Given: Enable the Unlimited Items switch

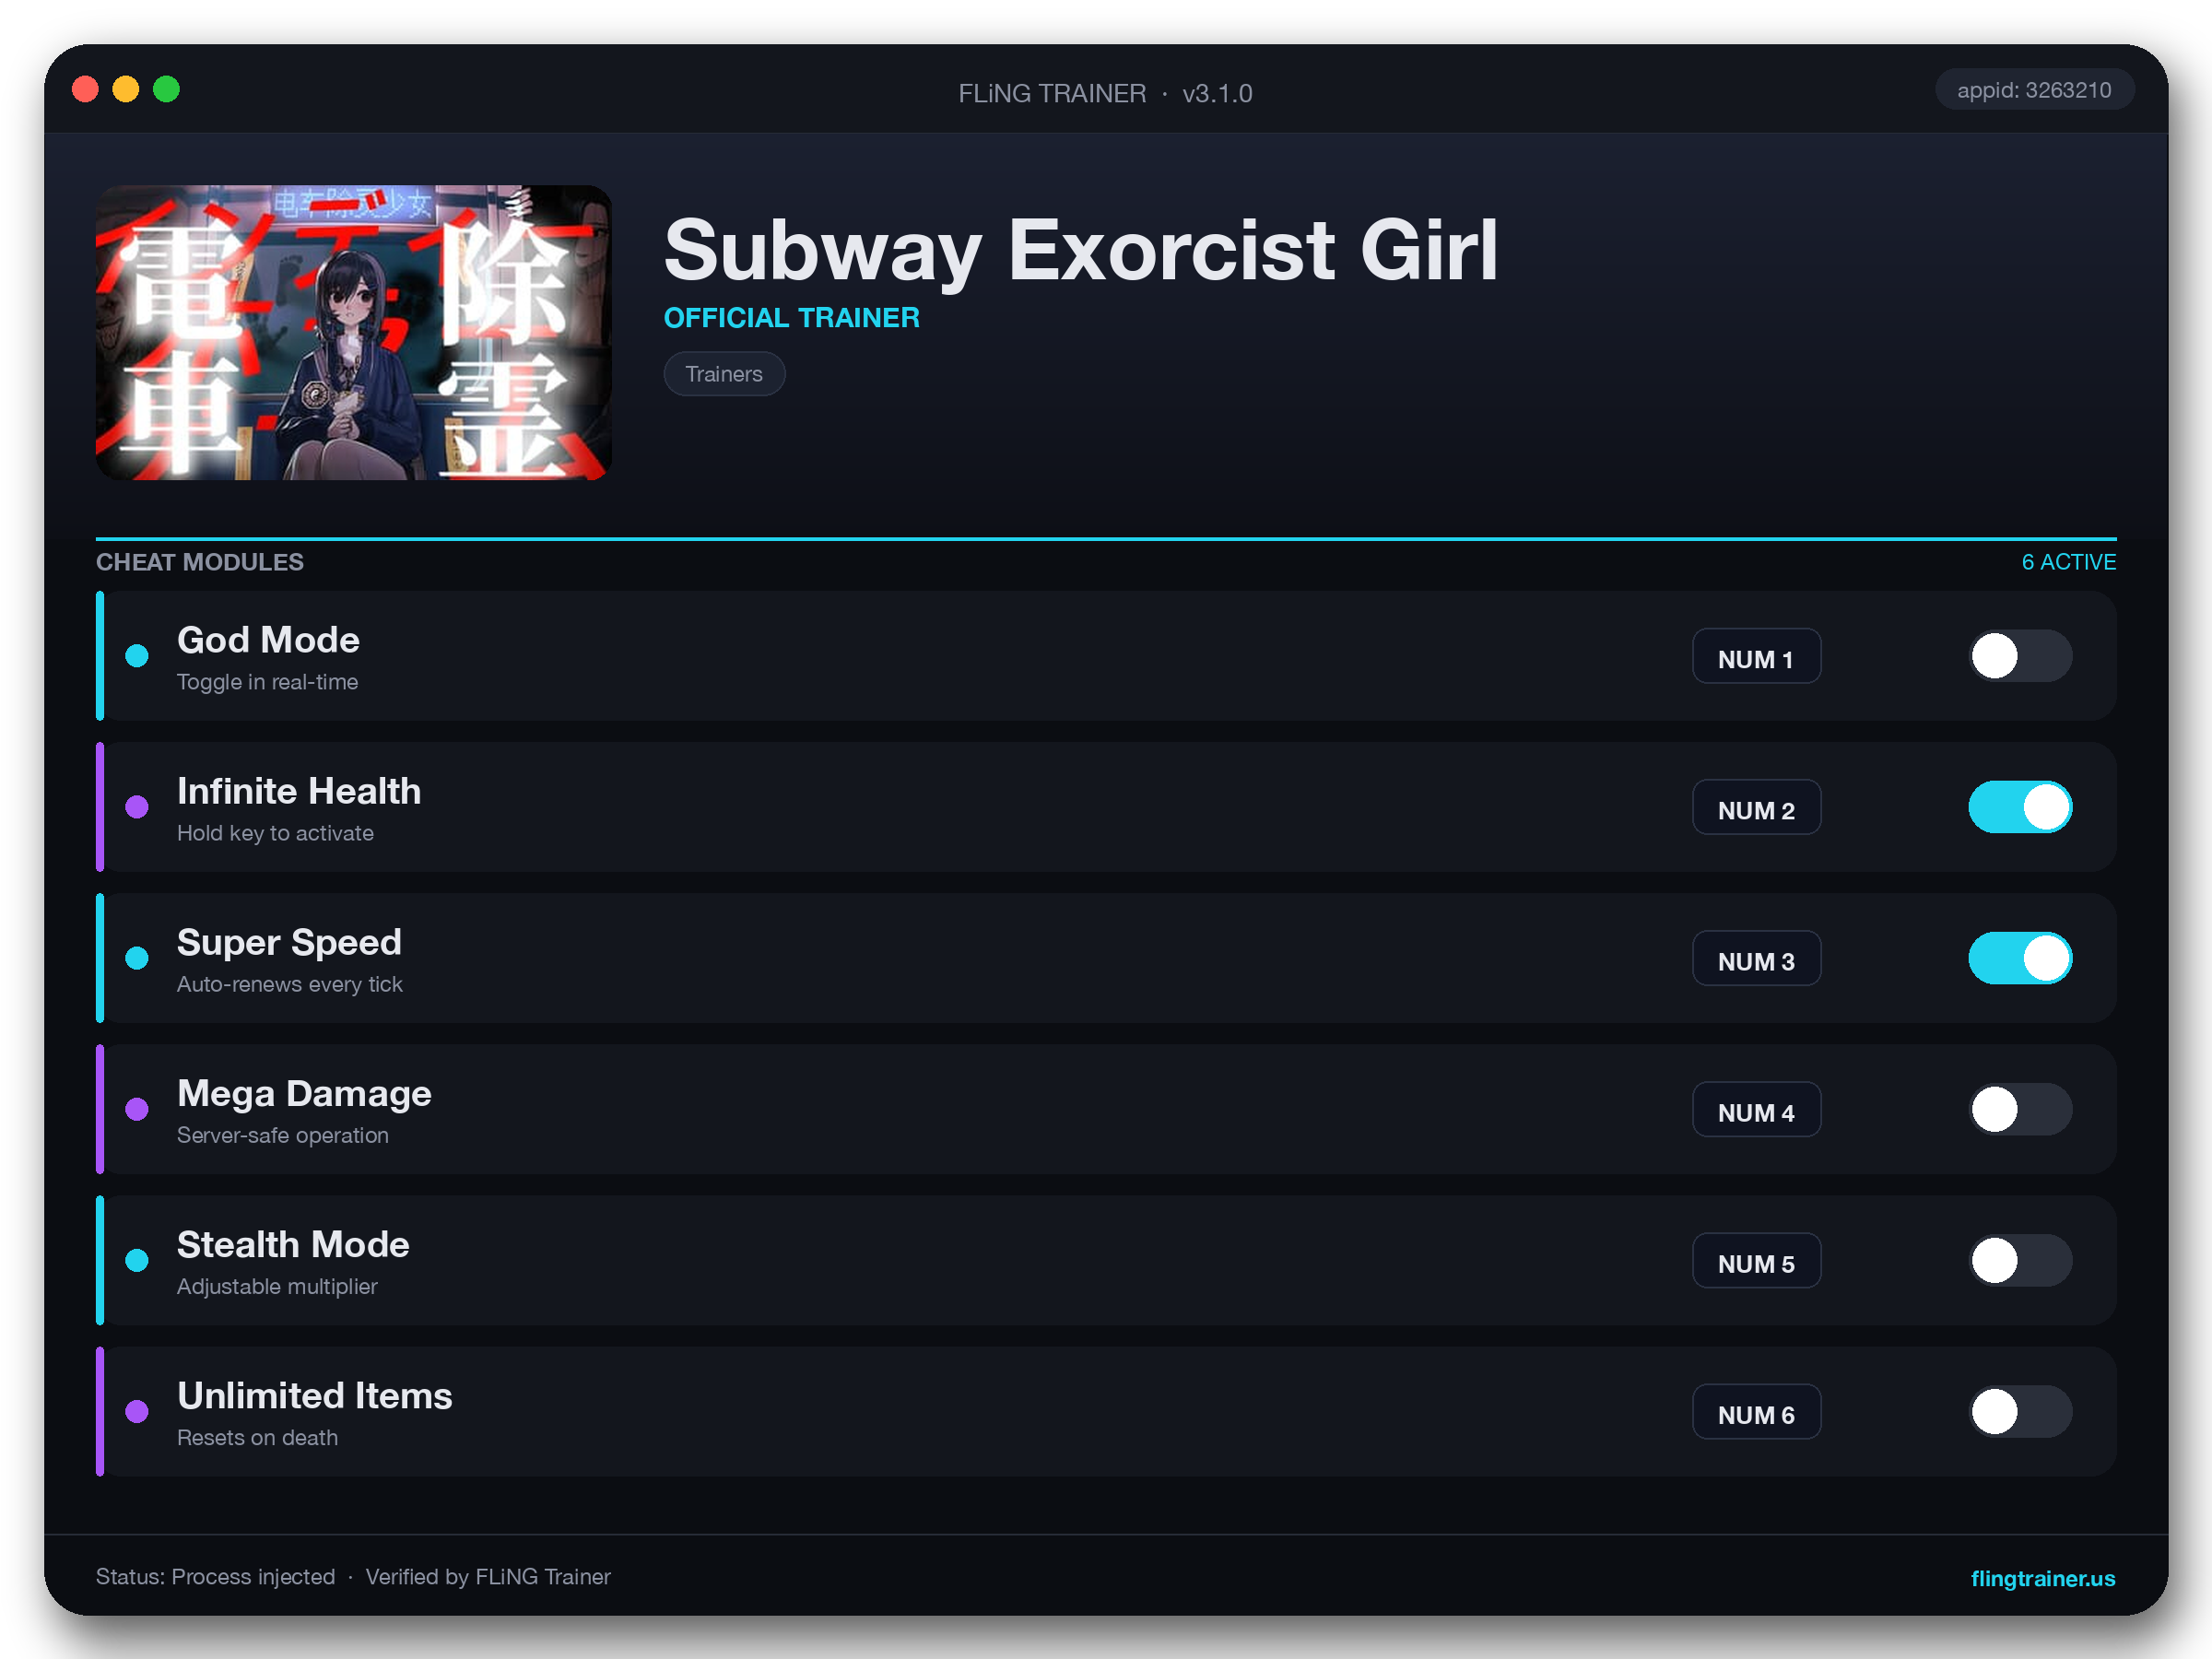Looking at the screenshot, I should [x=2020, y=1411].
